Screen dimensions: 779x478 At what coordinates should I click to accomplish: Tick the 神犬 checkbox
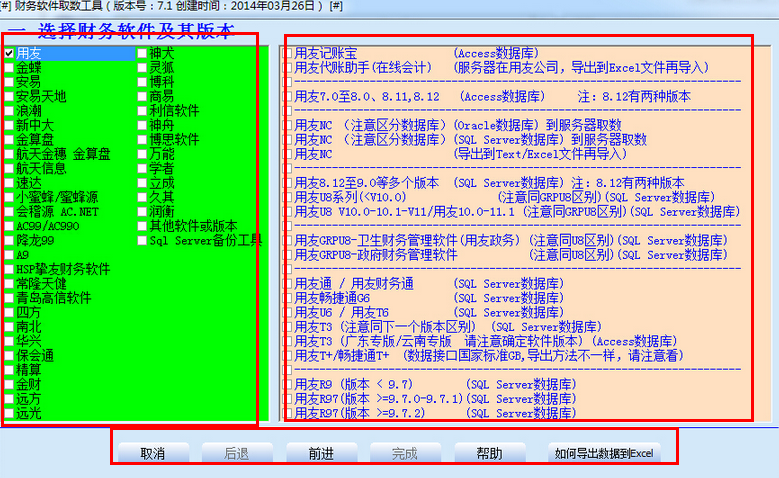142,53
